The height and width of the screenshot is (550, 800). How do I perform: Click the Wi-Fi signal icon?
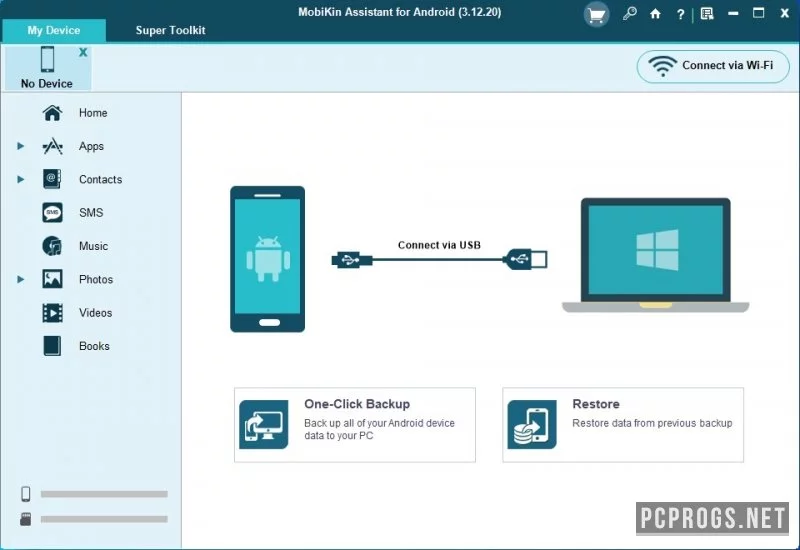point(662,66)
